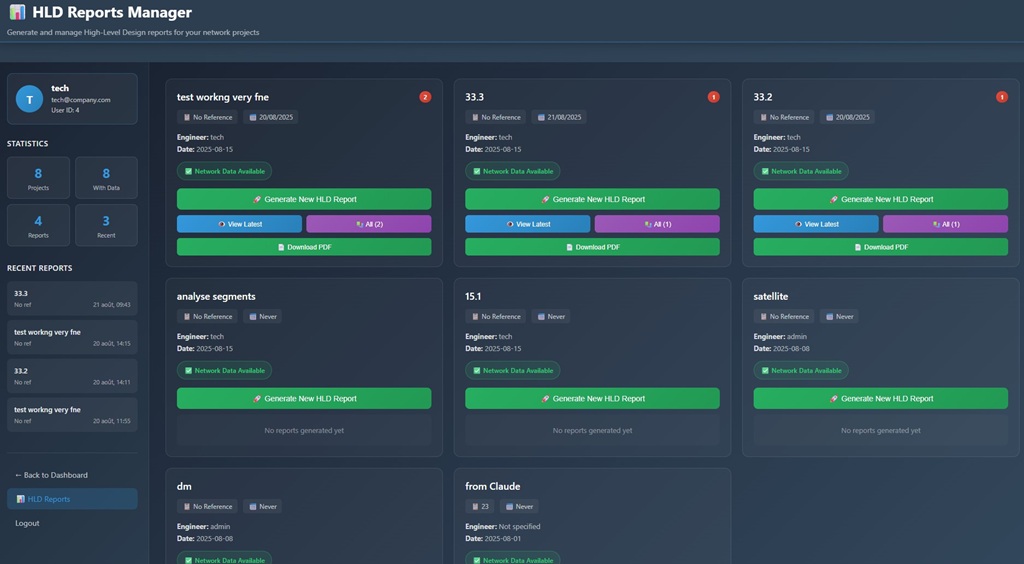This screenshot has width=1024, height=564.
Task: Click red notification badge on 33.3 card
Action: point(713,97)
